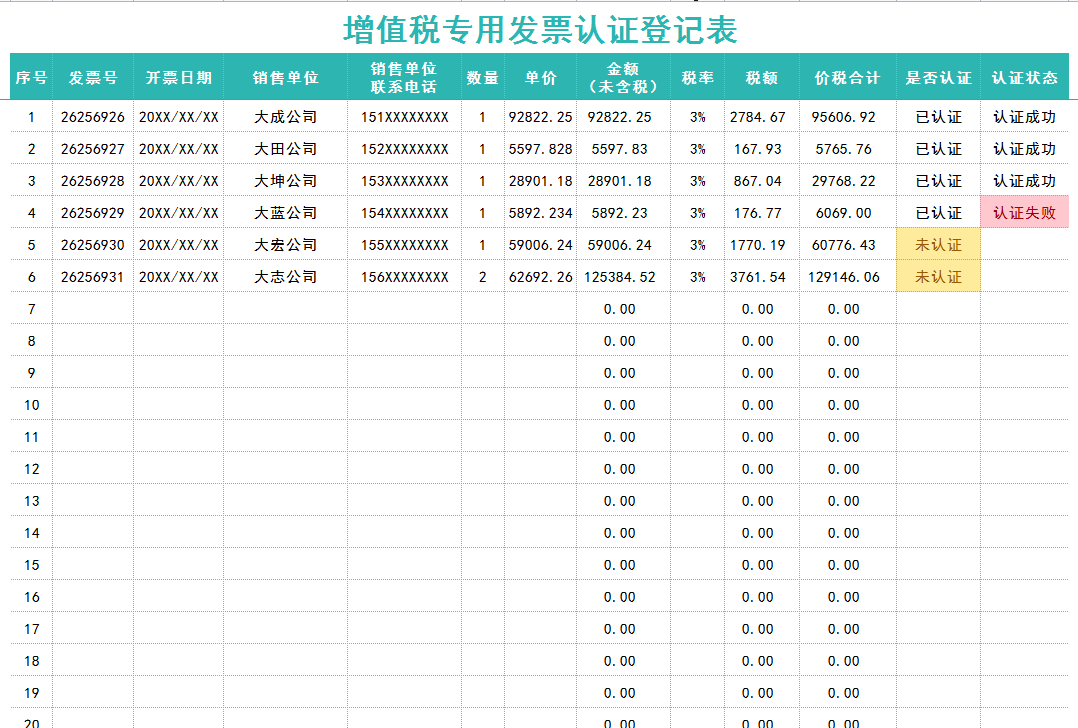Select tax amount 176.77
This screenshot has height=728, width=1078.
coord(762,213)
